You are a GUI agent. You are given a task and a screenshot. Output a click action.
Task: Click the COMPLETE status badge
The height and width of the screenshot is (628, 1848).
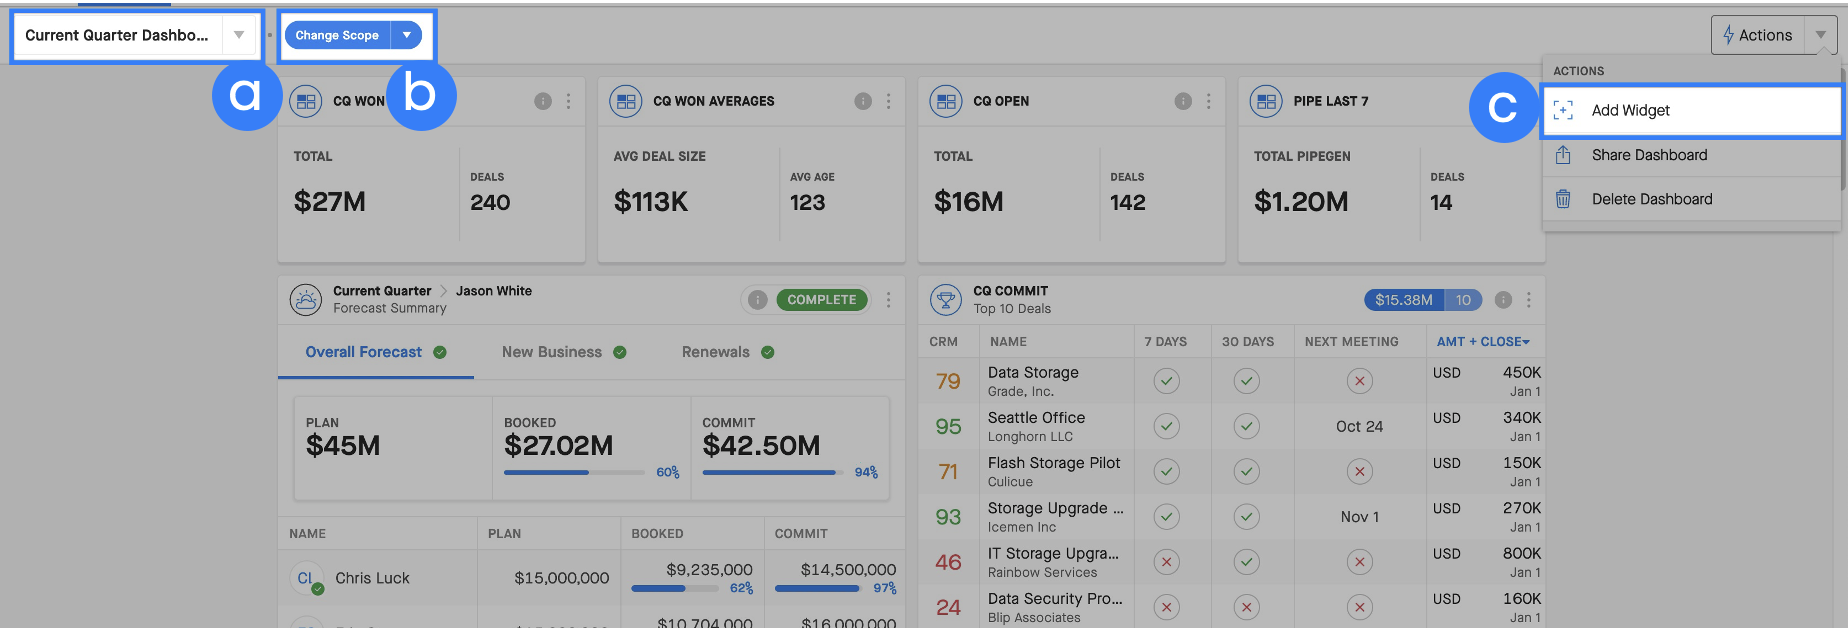[x=822, y=300]
